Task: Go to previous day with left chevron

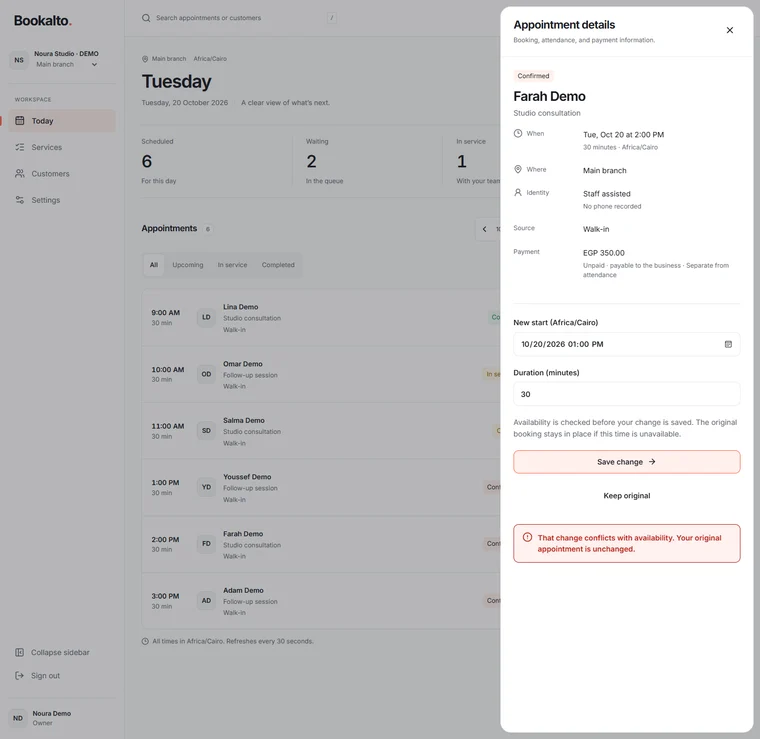Action: [x=484, y=229]
